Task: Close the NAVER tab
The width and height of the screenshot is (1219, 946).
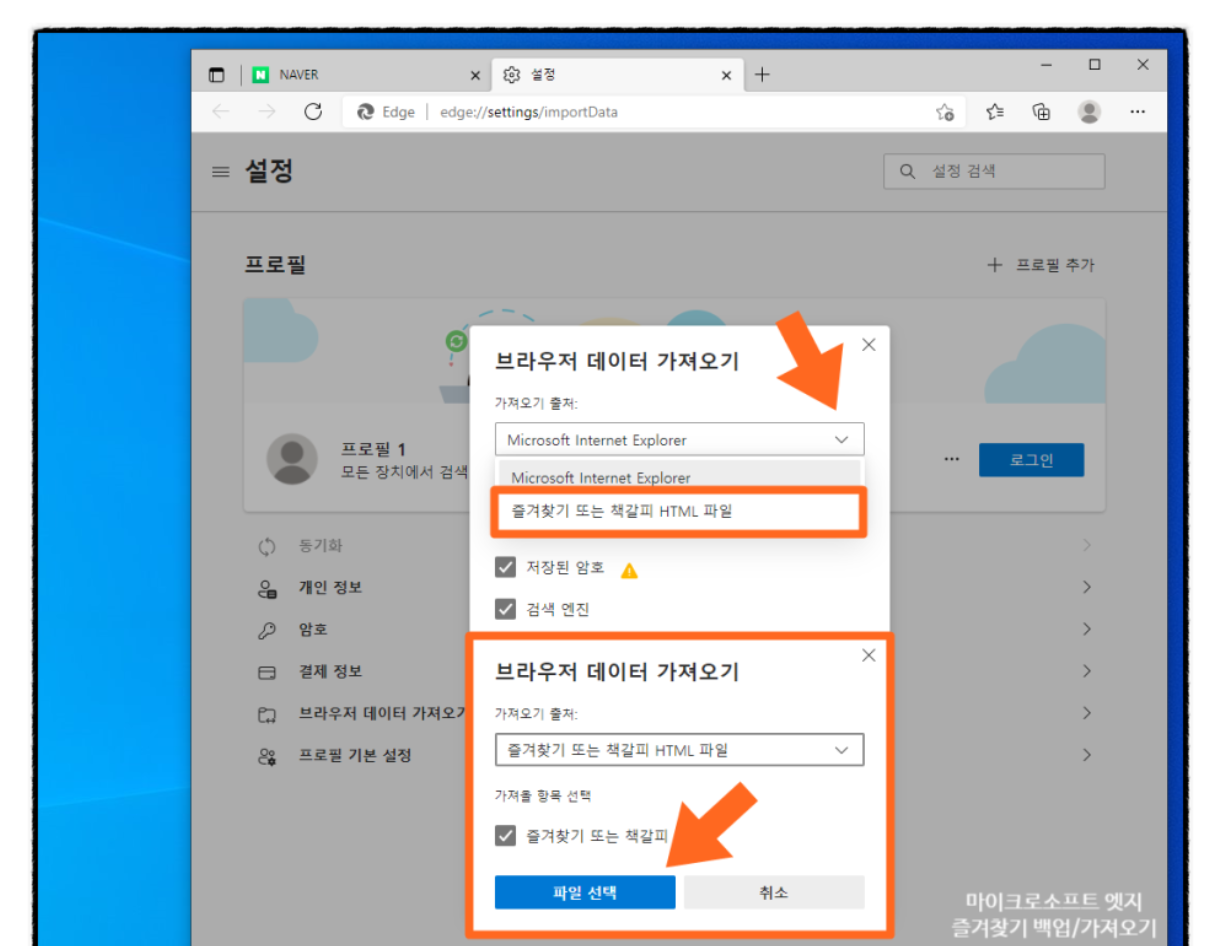Action: pyautogui.click(x=475, y=75)
